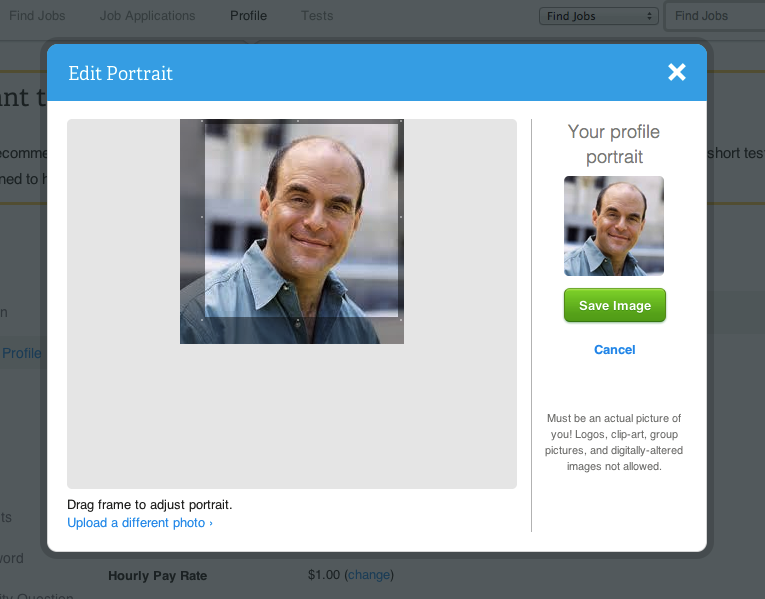Click the Find Jobs search field
Screen dimensions: 765x599
pyautogui.click(x=715, y=16)
